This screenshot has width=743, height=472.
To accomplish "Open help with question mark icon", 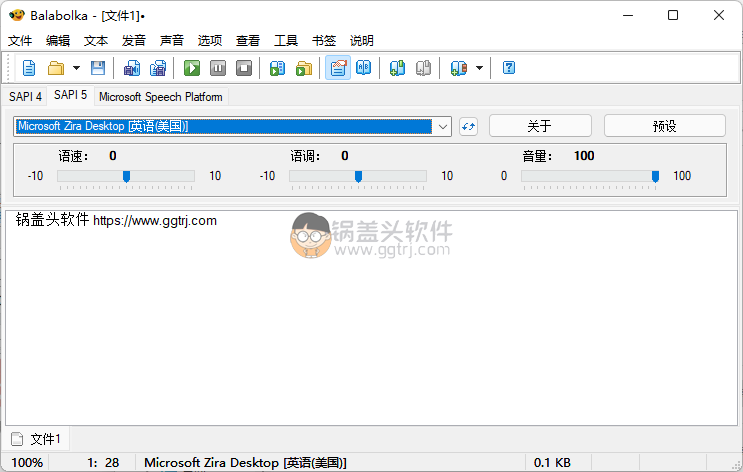I will click(x=509, y=68).
